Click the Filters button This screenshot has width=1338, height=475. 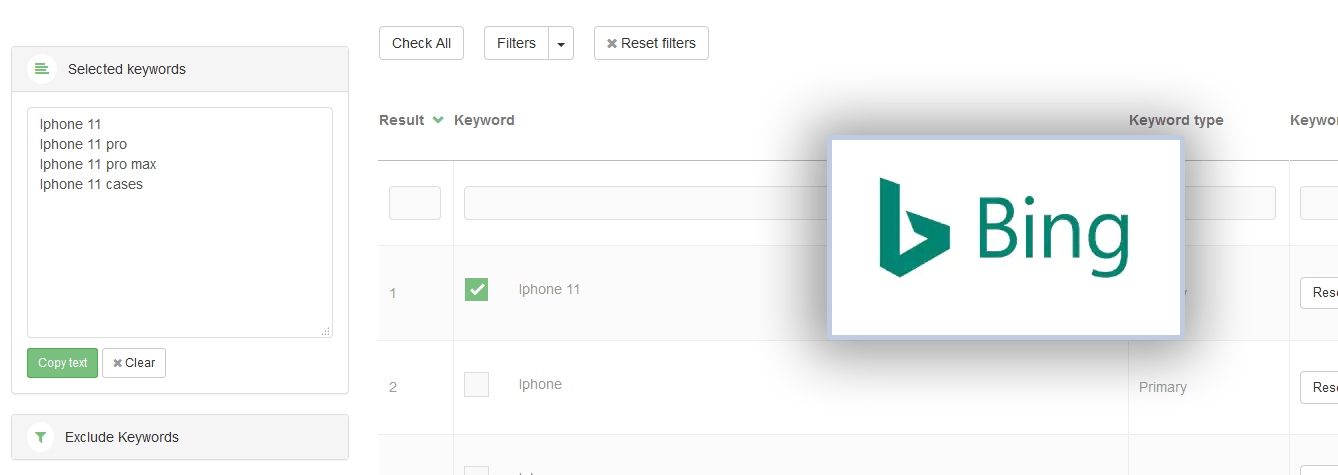[516, 44]
